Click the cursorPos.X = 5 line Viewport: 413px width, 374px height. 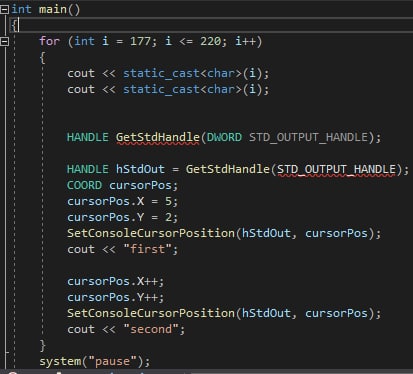click(122, 201)
